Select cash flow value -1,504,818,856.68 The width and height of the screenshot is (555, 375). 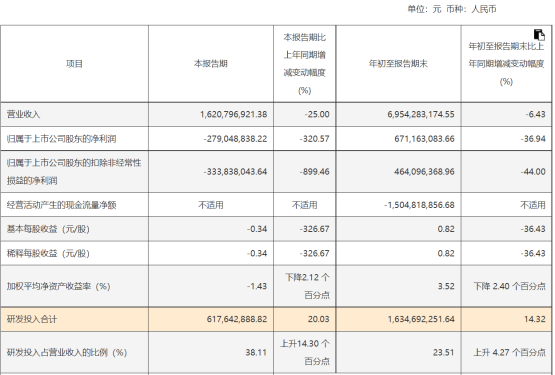[419, 205]
